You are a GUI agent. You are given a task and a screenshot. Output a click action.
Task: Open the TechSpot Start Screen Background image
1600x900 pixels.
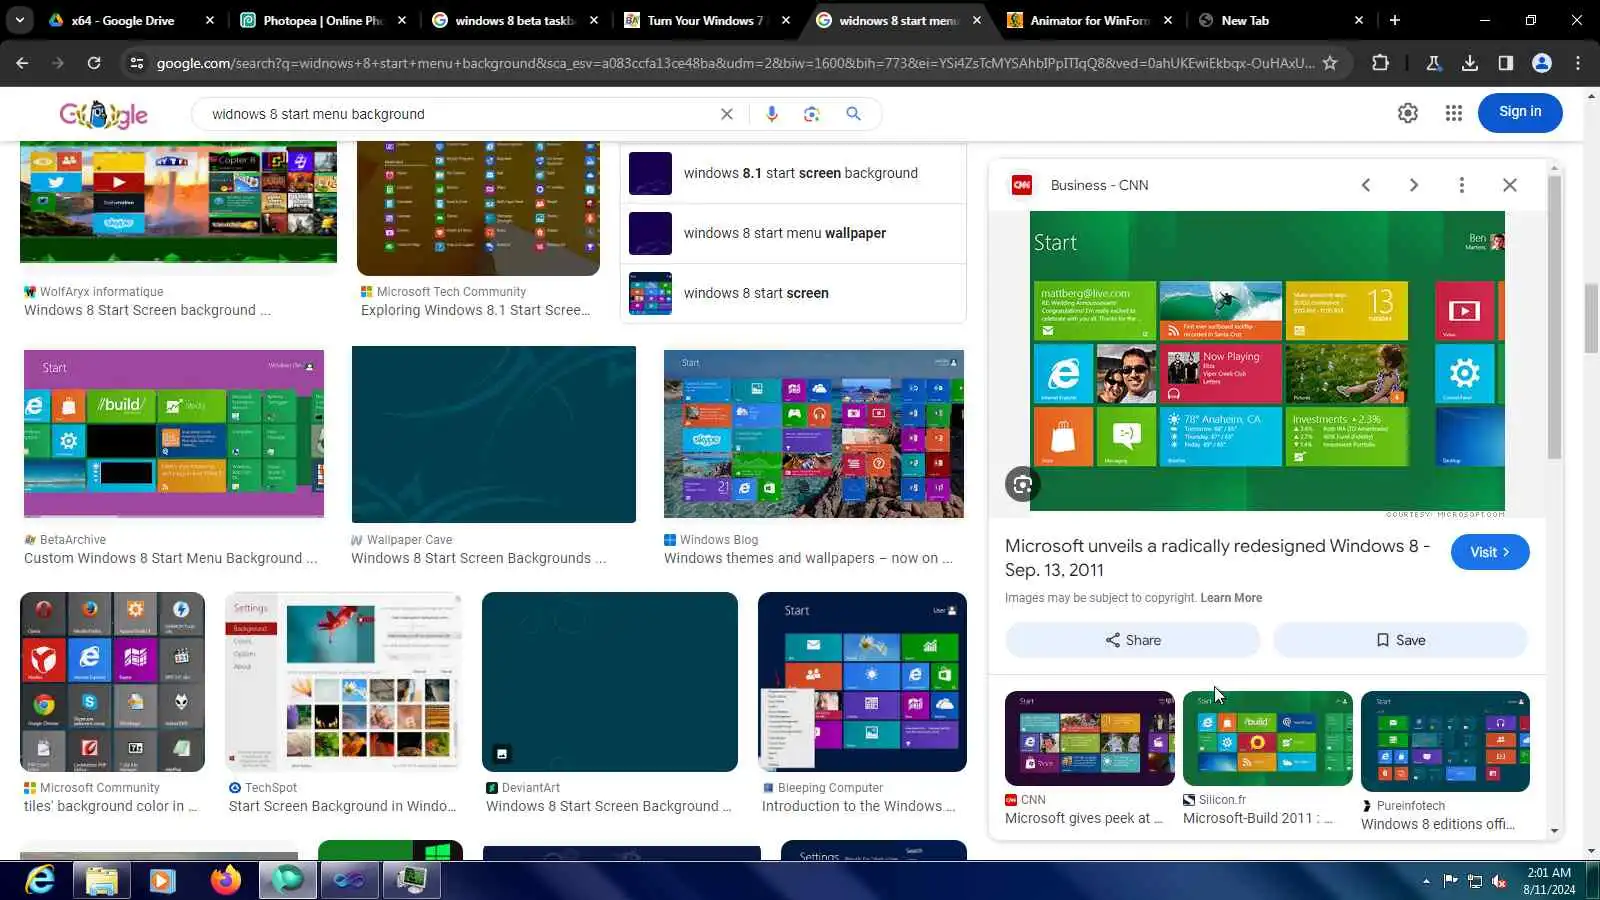click(x=343, y=682)
